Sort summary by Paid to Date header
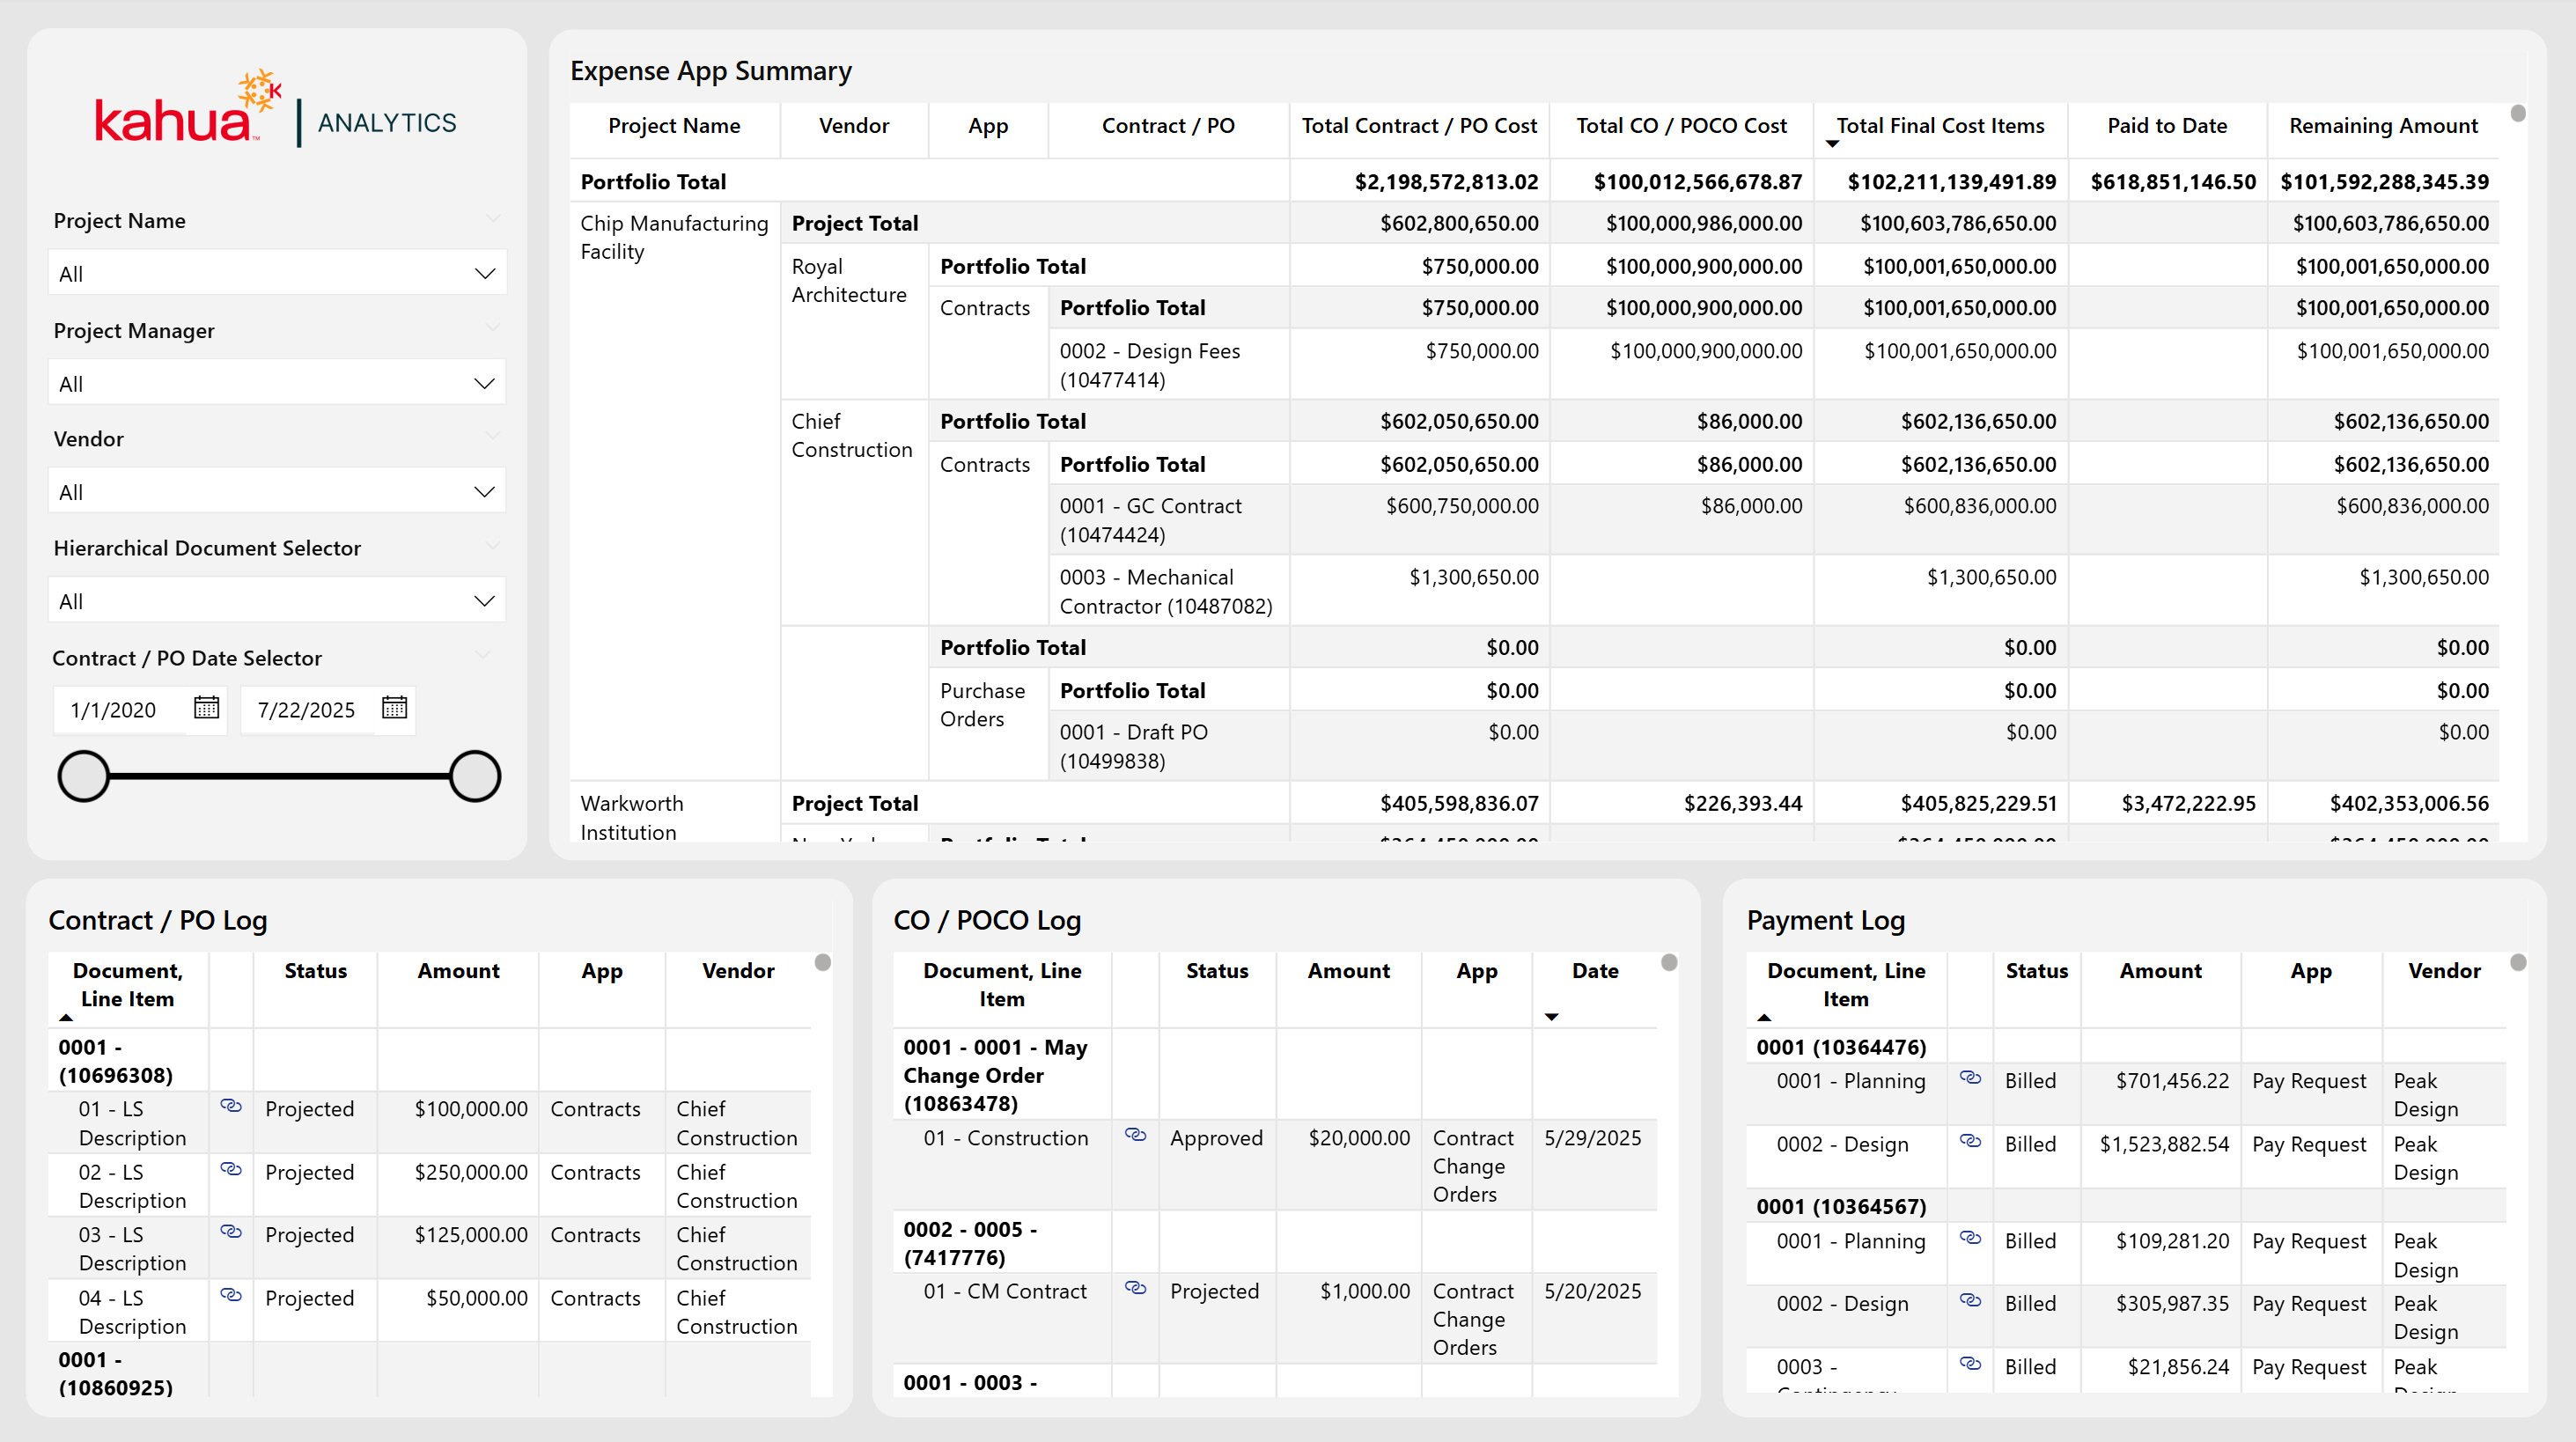The width and height of the screenshot is (2576, 1442). (2166, 126)
